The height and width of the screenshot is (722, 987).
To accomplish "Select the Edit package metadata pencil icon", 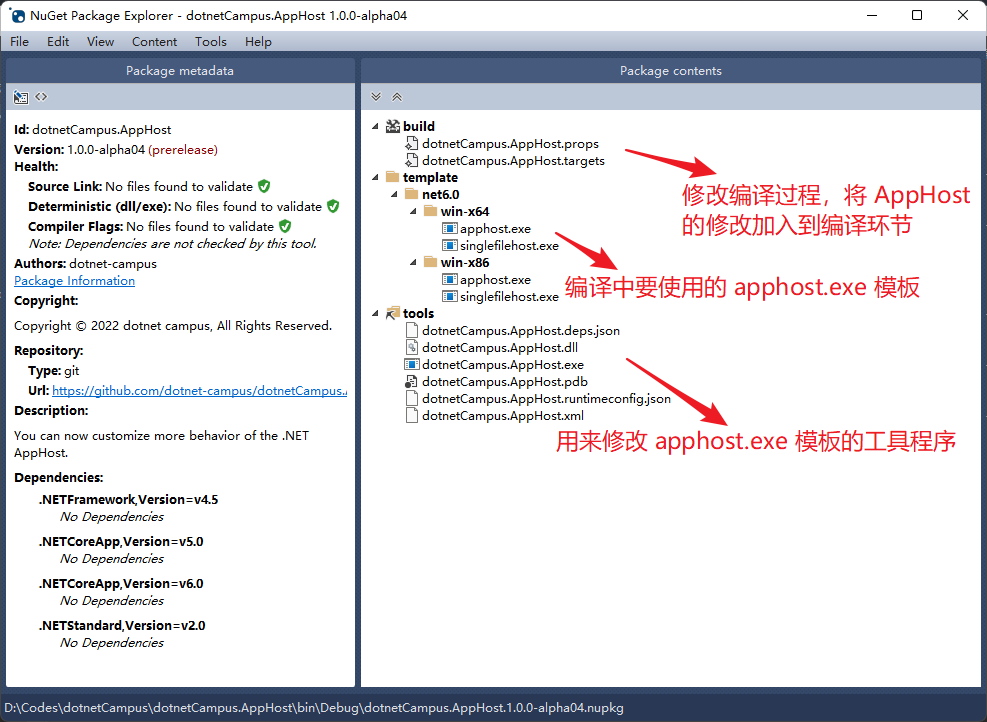I will click(x=20, y=96).
